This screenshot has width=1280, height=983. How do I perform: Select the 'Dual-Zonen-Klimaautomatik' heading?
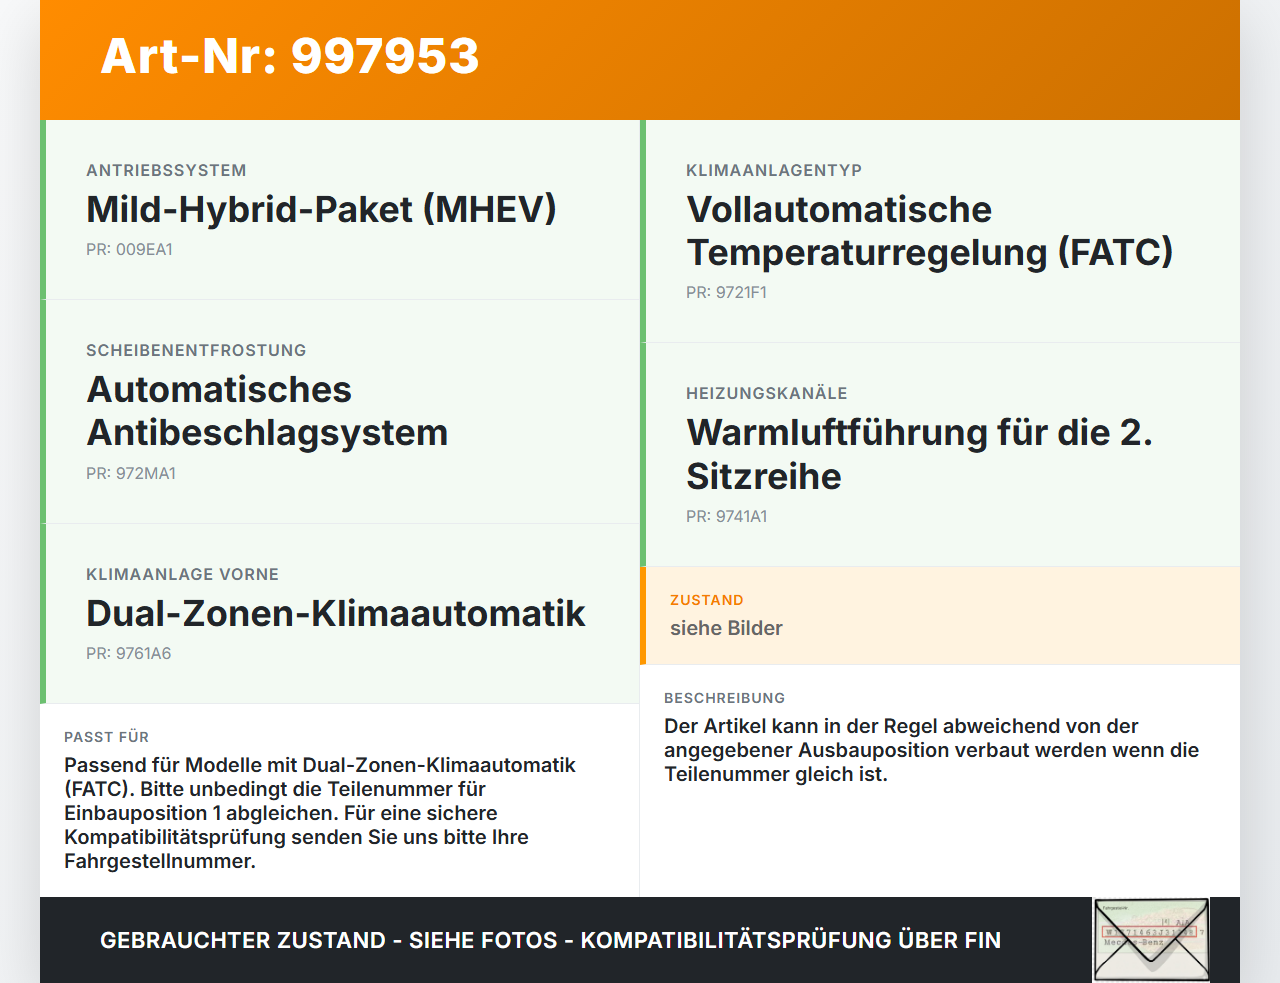pyautogui.click(x=336, y=613)
